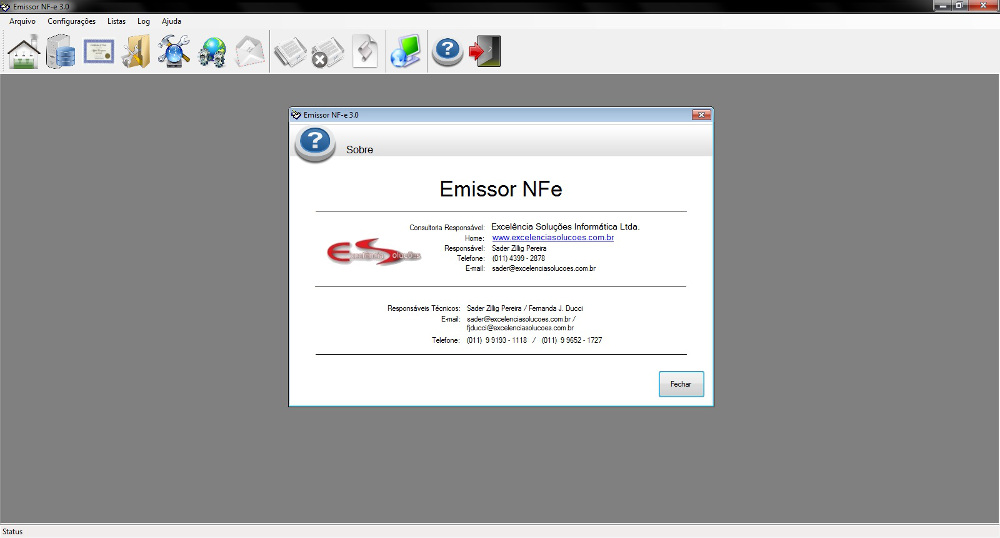Click the open envelope toolbar icon
Viewport: 1000px width, 538px height.
click(249, 51)
